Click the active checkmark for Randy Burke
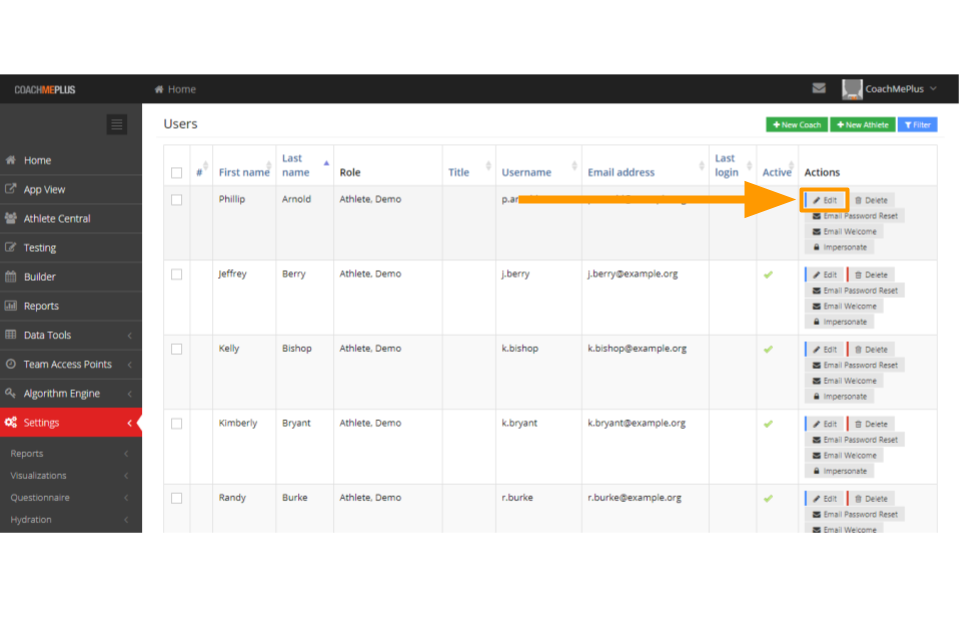 coord(768,499)
